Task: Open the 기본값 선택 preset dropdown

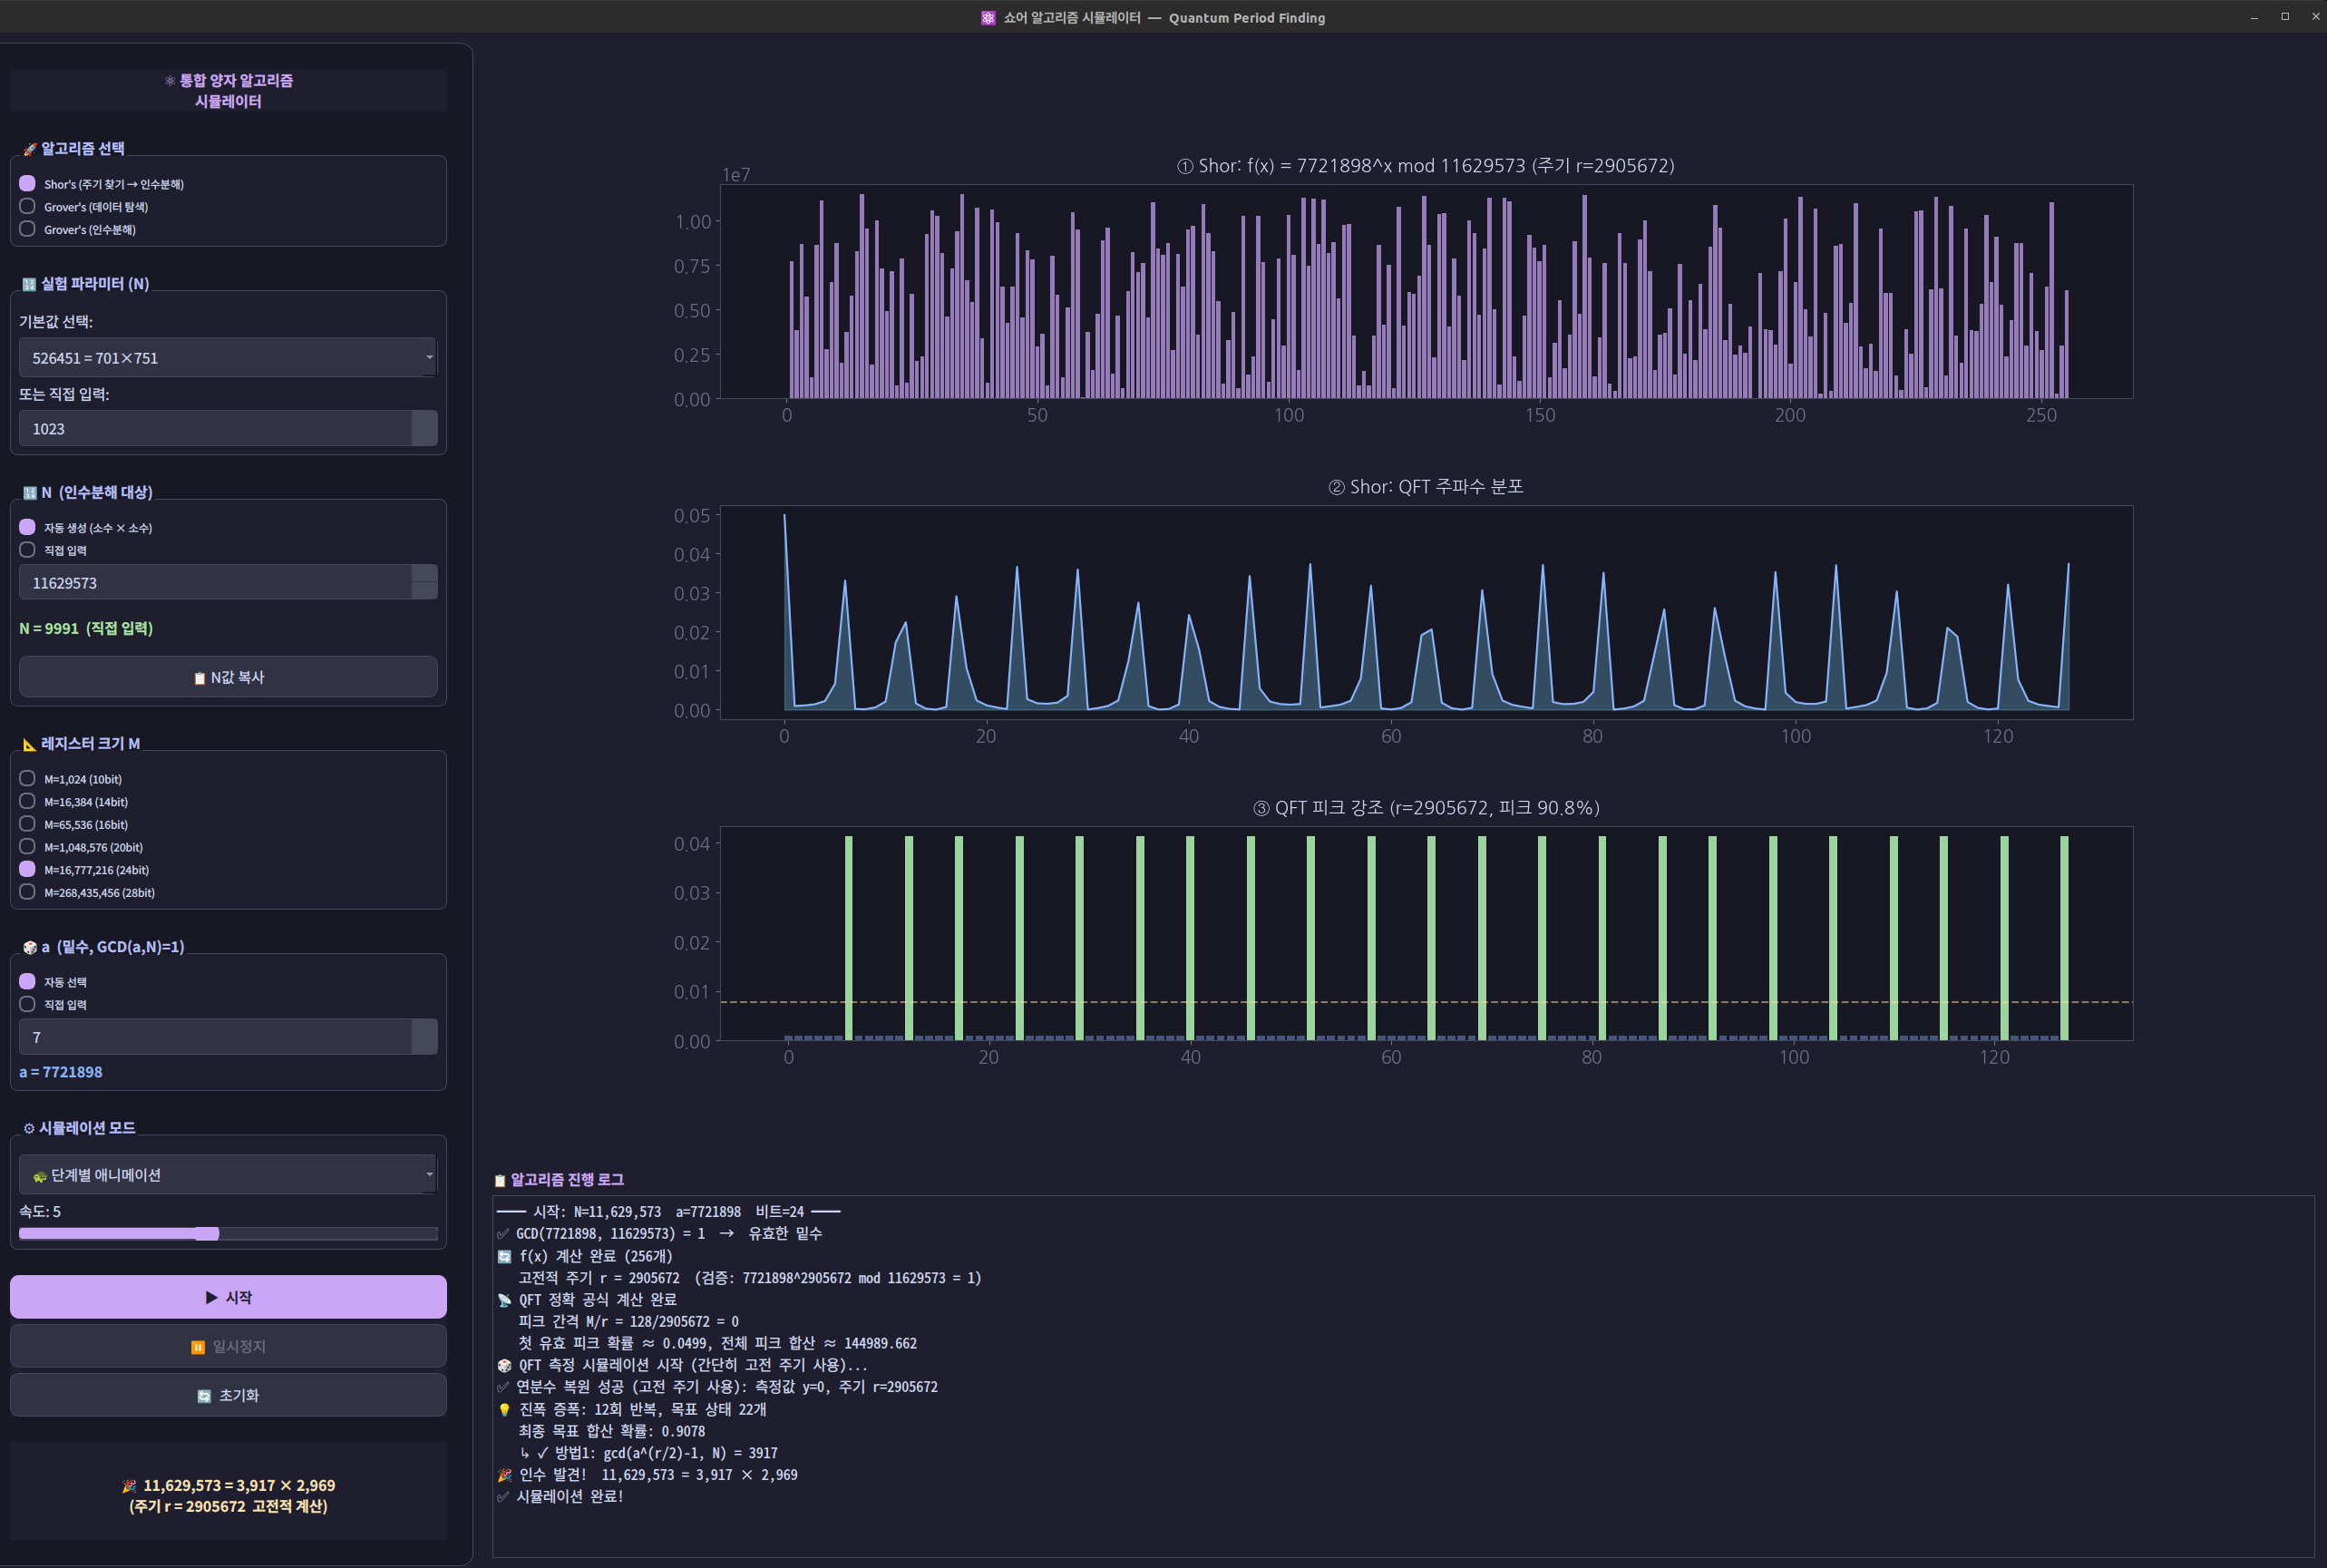Action: 227,357
